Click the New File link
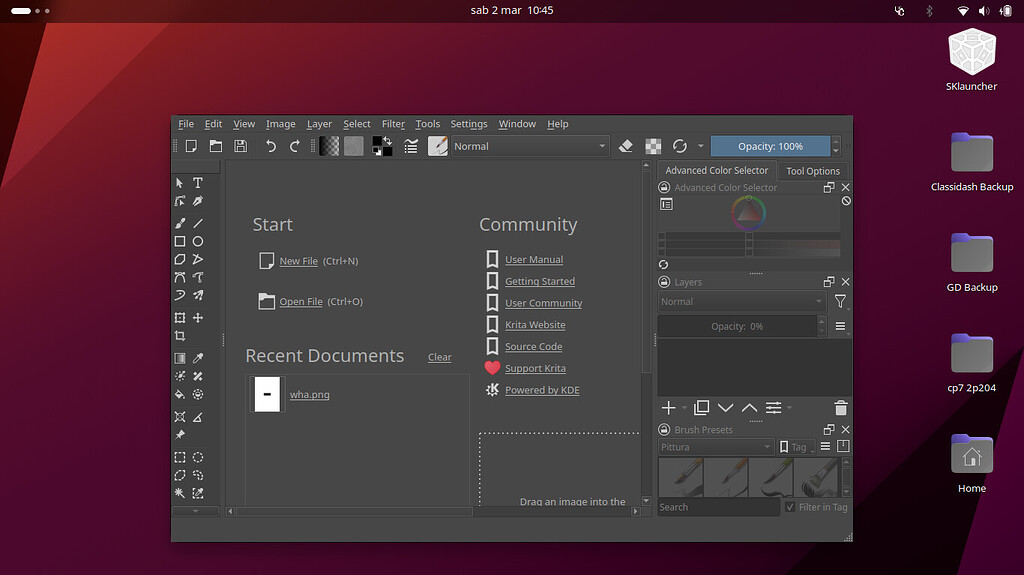 [298, 261]
